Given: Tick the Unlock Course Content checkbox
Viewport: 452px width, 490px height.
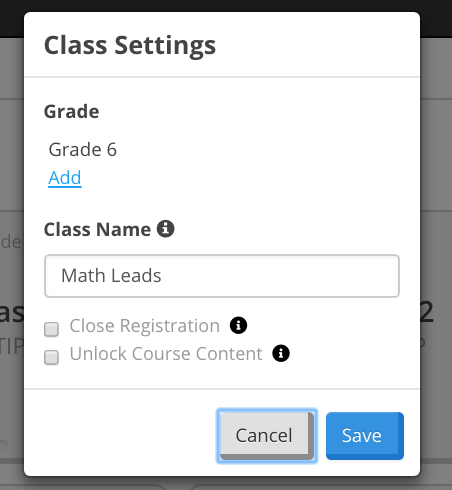Looking at the screenshot, I should click(51, 357).
